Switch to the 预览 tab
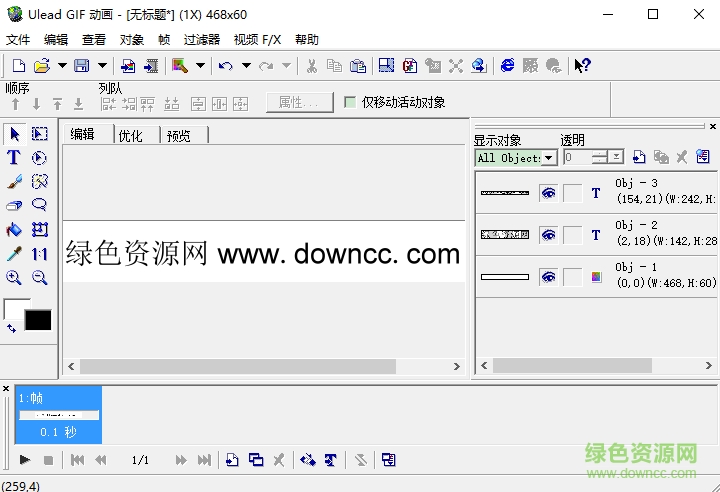The image size is (720, 492). [184, 136]
